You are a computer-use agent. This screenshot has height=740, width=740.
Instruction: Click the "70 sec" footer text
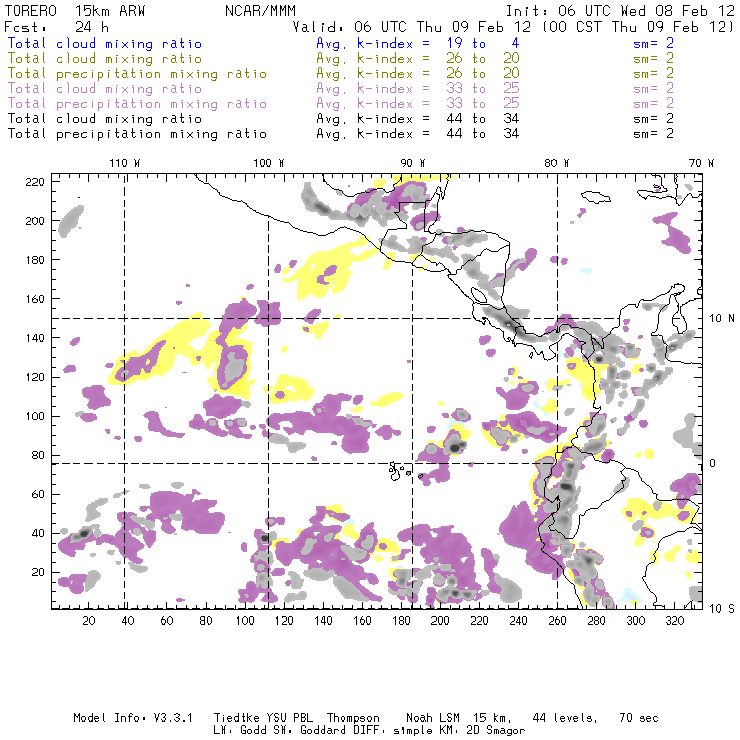639,718
